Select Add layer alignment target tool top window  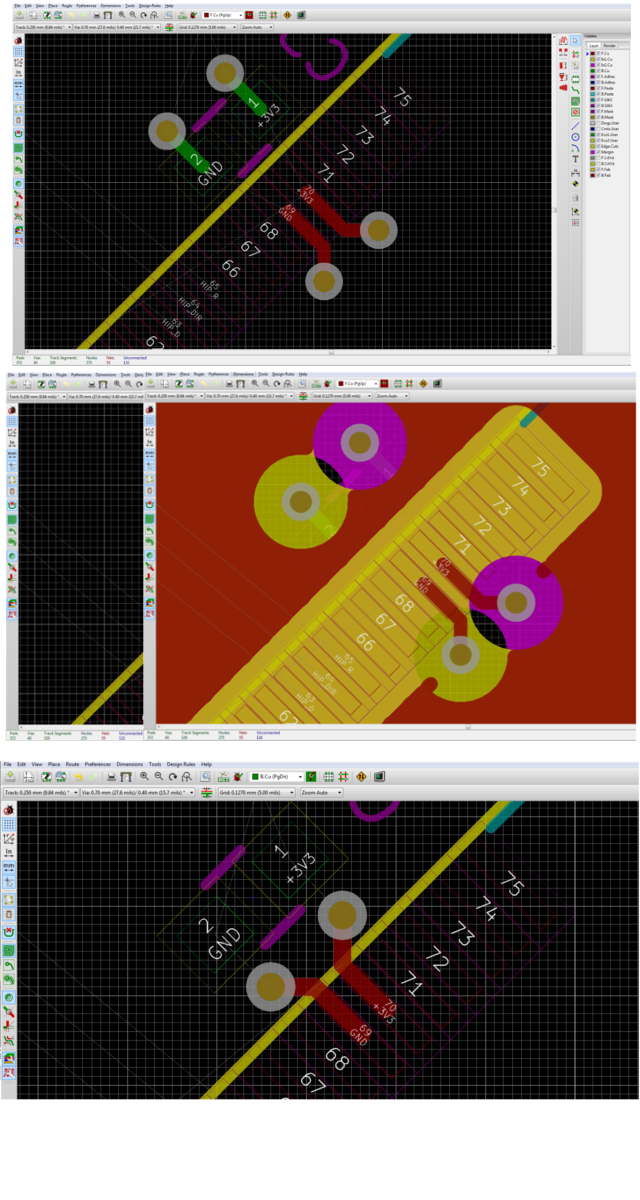click(x=575, y=184)
